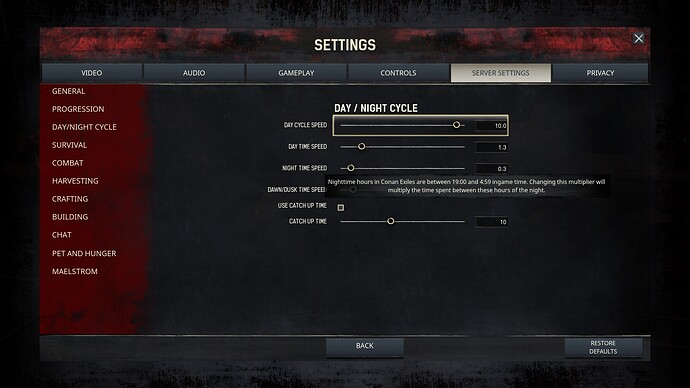This screenshot has height=388, width=690.
Task: Click the Night Time Speed slider handle
Action: coord(351,168)
